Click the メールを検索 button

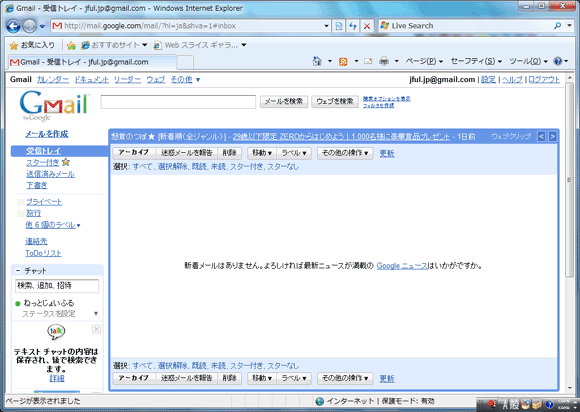284,101
